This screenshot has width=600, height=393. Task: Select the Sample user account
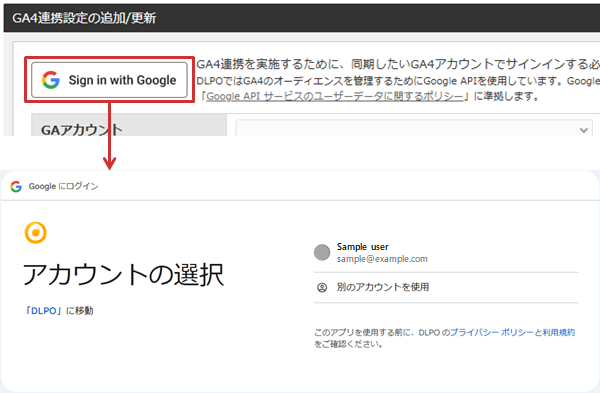(446, 253)
